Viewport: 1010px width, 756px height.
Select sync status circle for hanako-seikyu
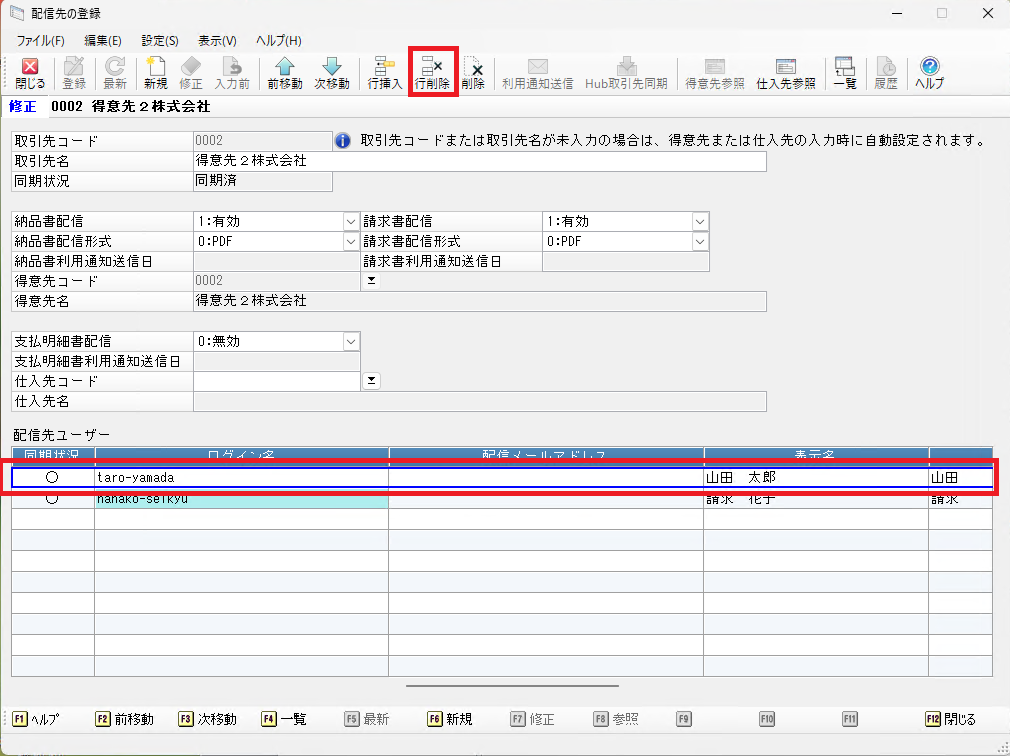click(x=52, y=498)
